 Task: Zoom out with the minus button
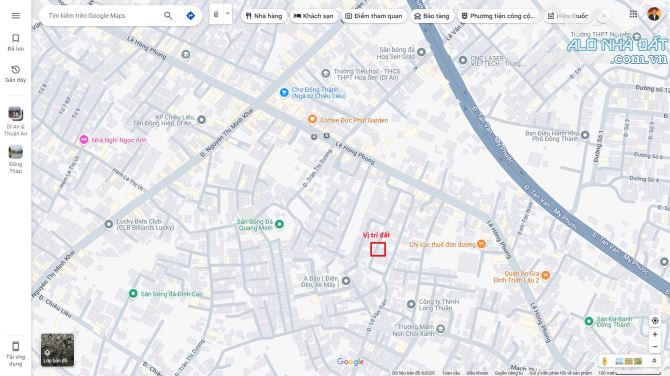point(655,347)
